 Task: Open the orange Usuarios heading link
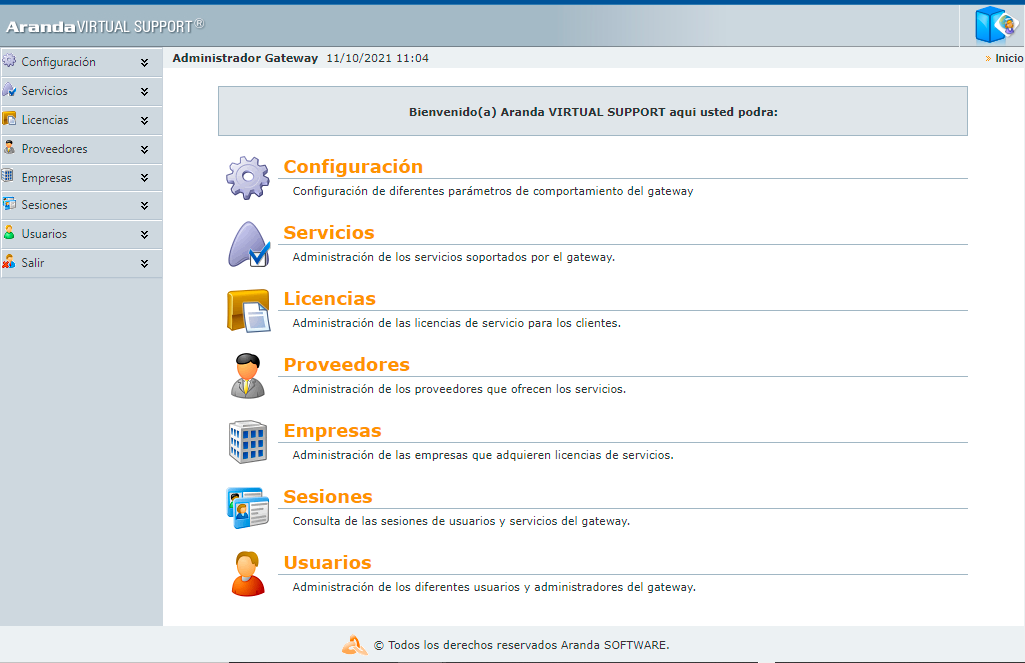pyautogui.click(x=328, y=563)
